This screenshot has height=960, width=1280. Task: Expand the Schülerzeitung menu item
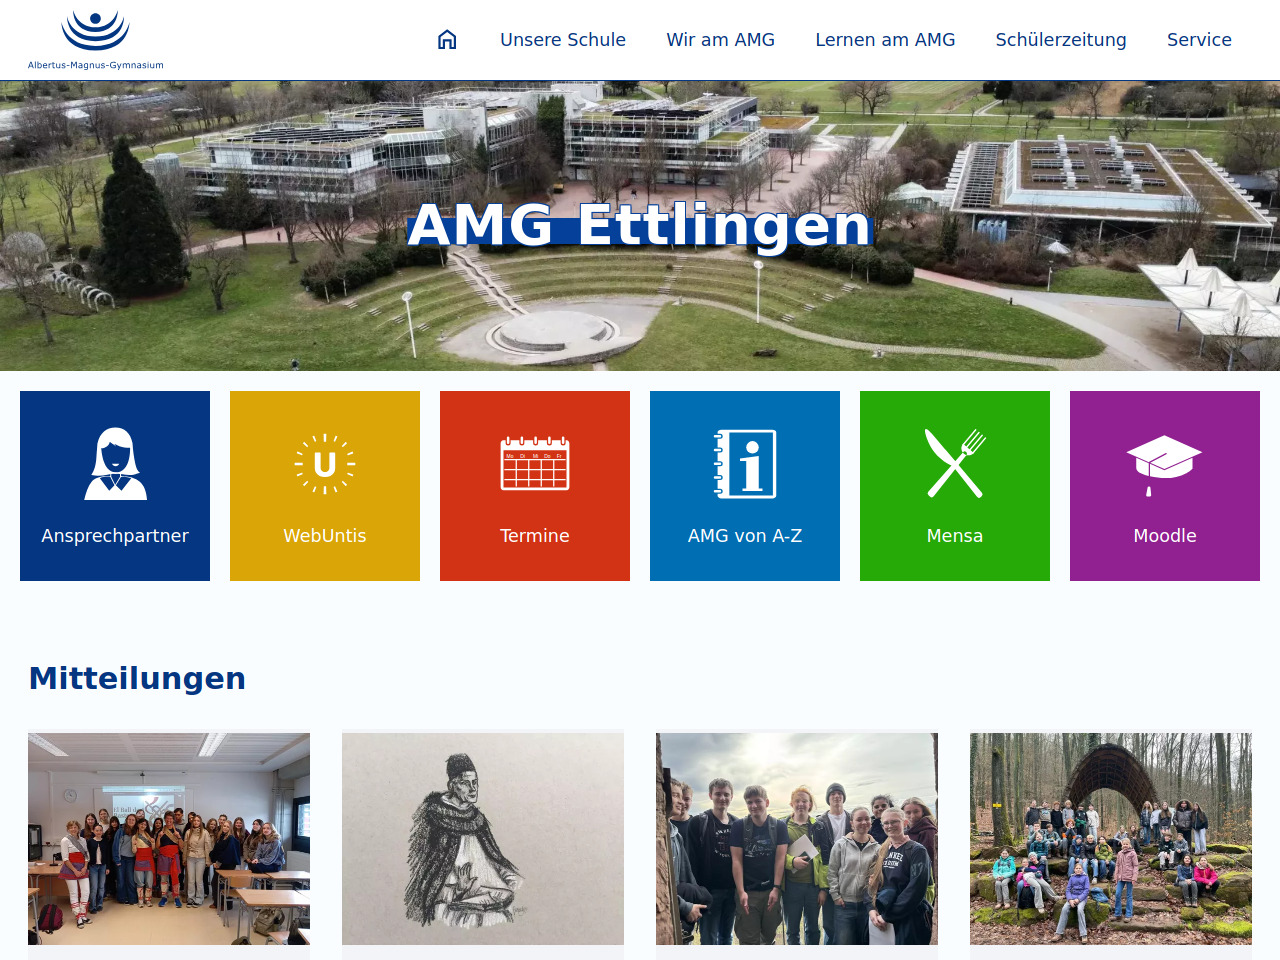[x=1061, y=40]
